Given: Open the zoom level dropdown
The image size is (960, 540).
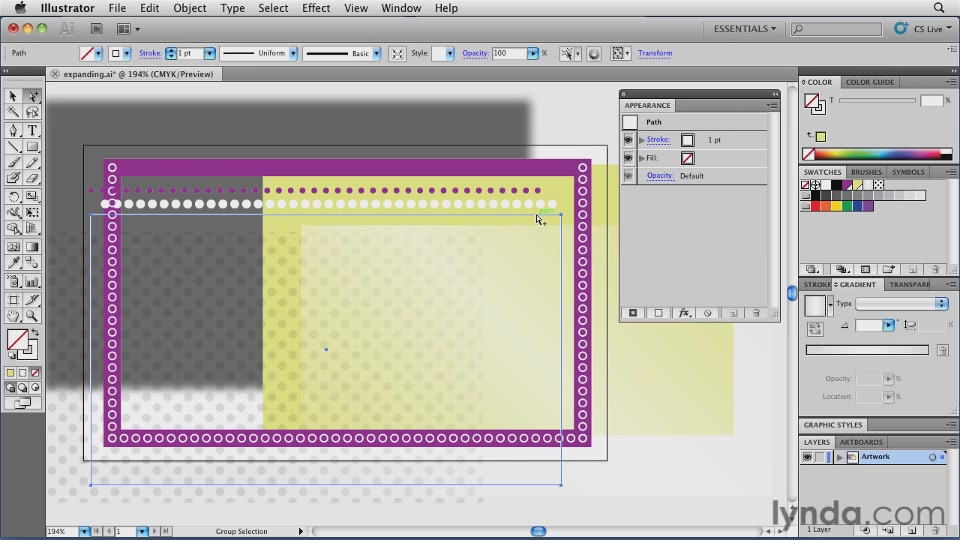Looking at the screenshot, I should pyautogui.click(x=84, y=531).
